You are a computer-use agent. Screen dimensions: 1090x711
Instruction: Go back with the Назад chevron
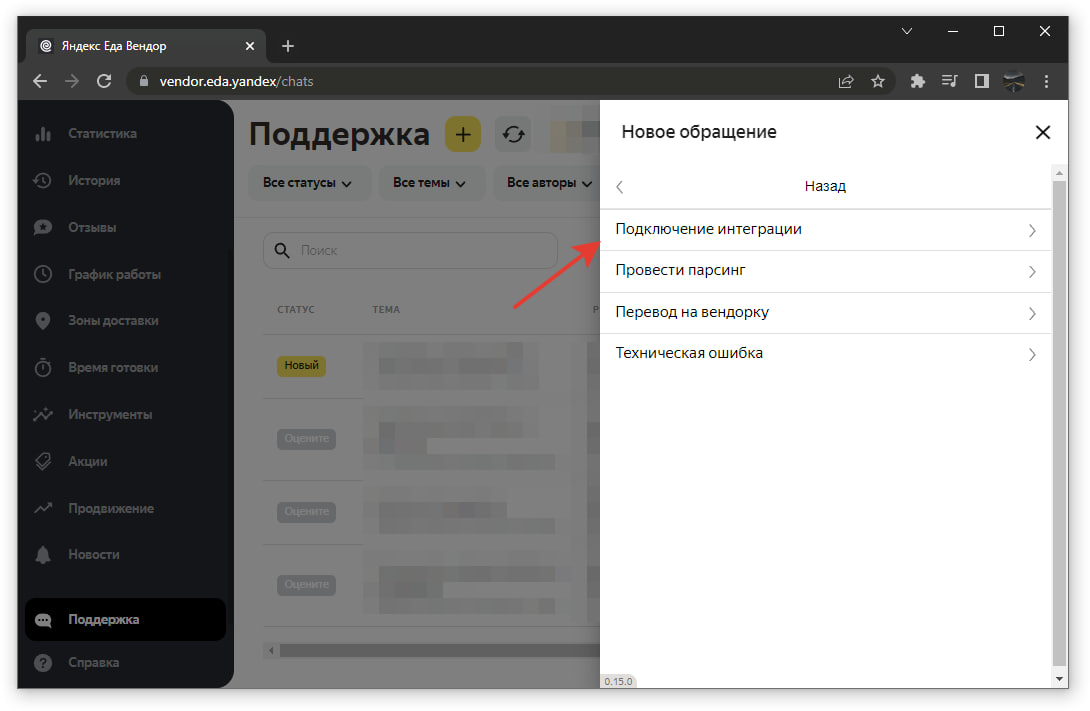(620, 187)
